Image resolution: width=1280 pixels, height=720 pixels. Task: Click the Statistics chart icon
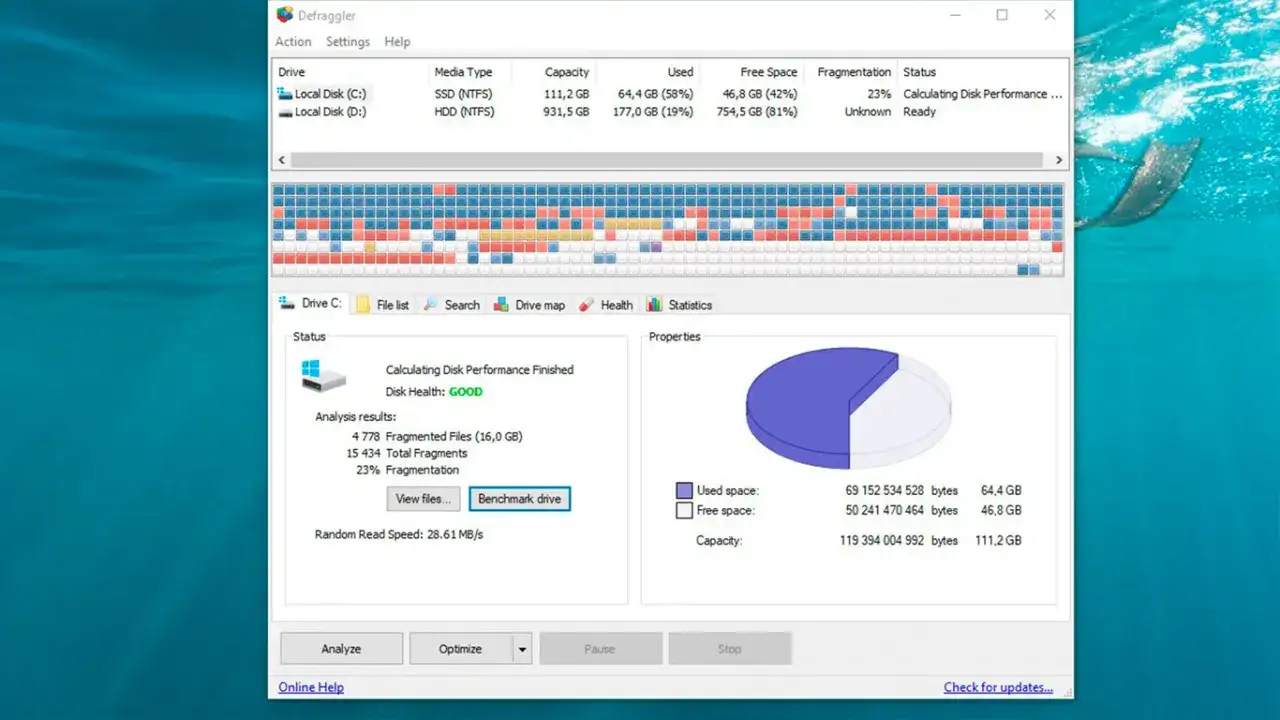[x=654, y=305]
